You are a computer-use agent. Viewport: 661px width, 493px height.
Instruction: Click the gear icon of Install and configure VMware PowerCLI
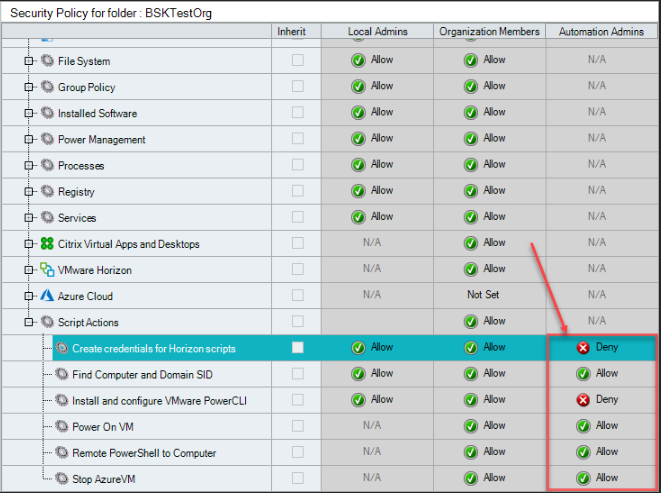coord(62,400)
